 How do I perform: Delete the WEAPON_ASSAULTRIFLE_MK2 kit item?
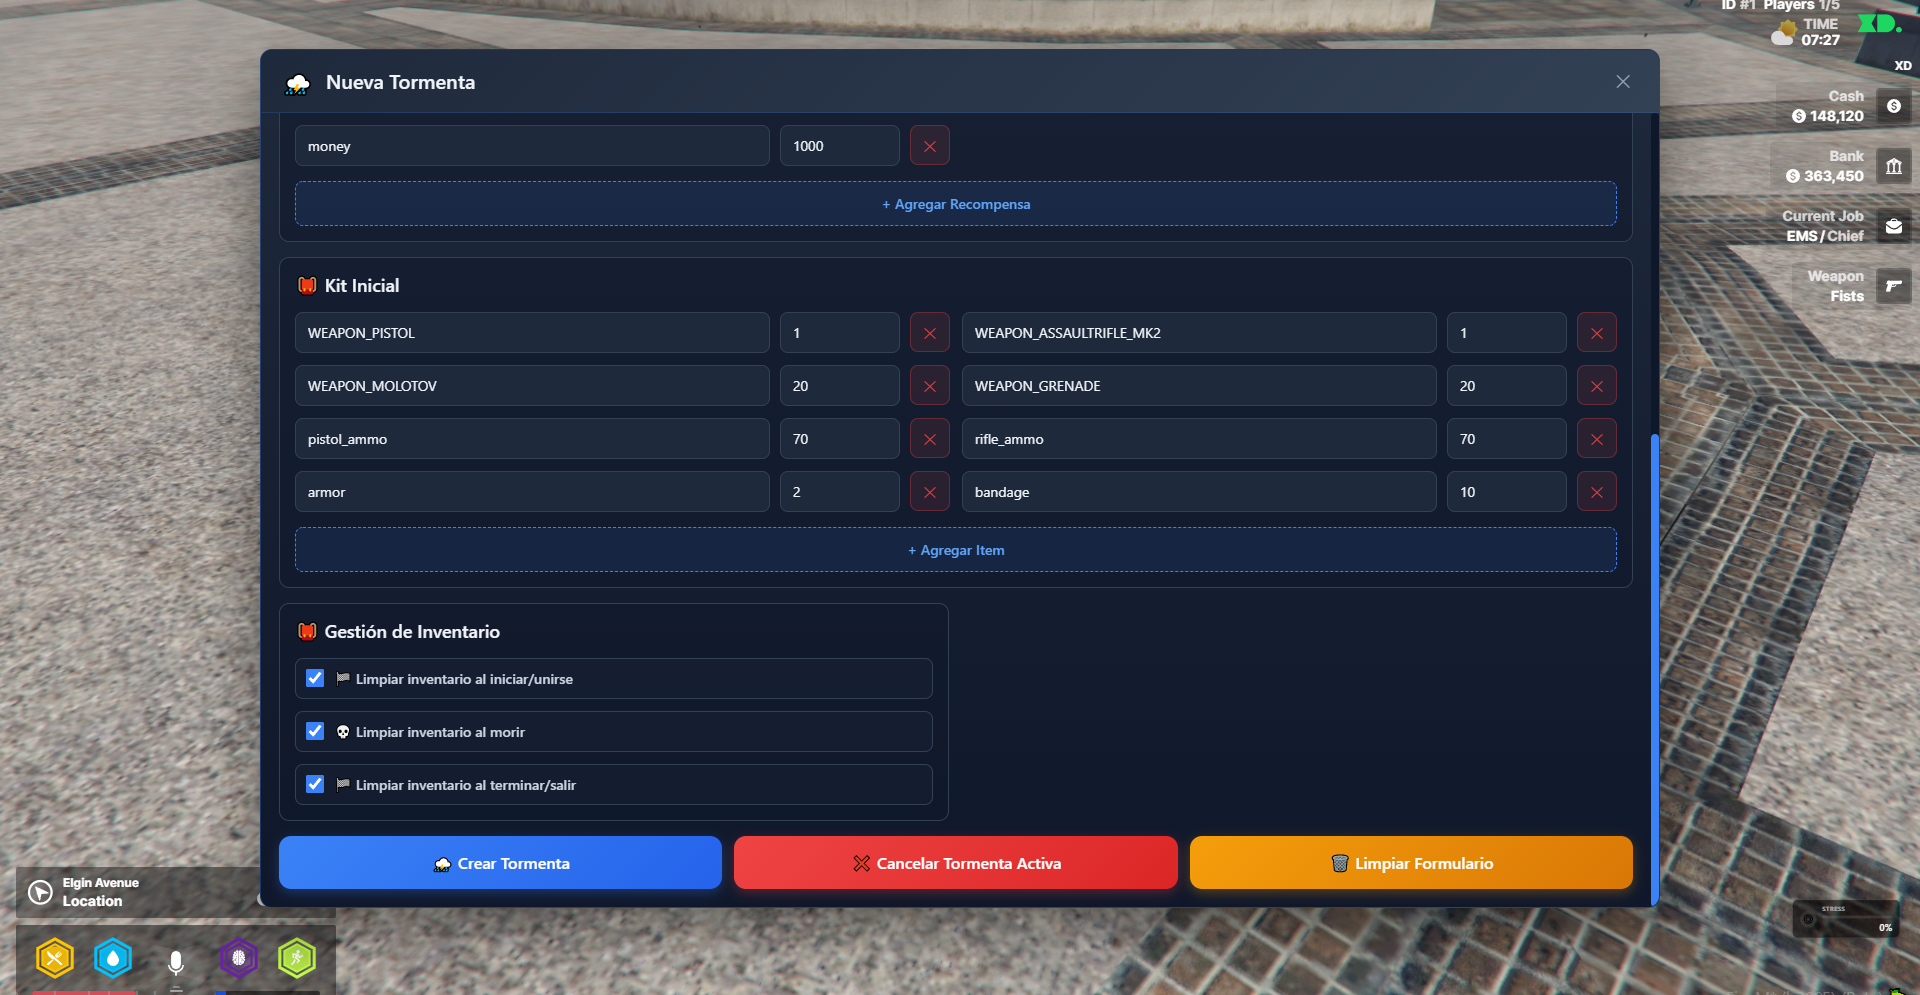(x=1596, y=333)
